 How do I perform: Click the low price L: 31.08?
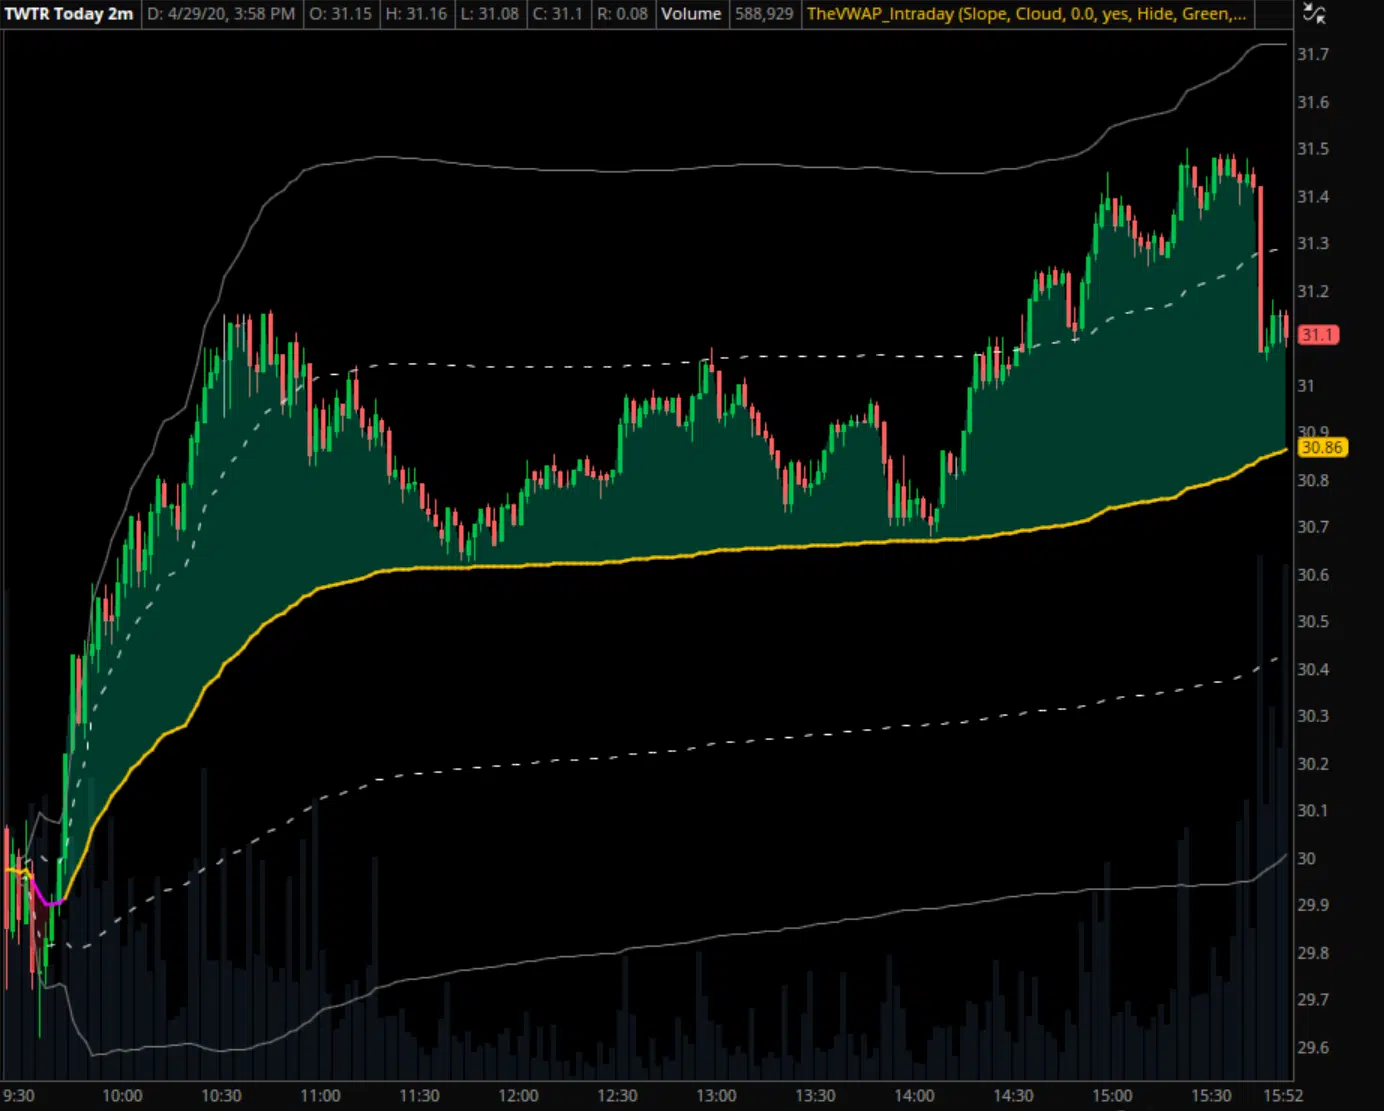[x=490, y=14]
